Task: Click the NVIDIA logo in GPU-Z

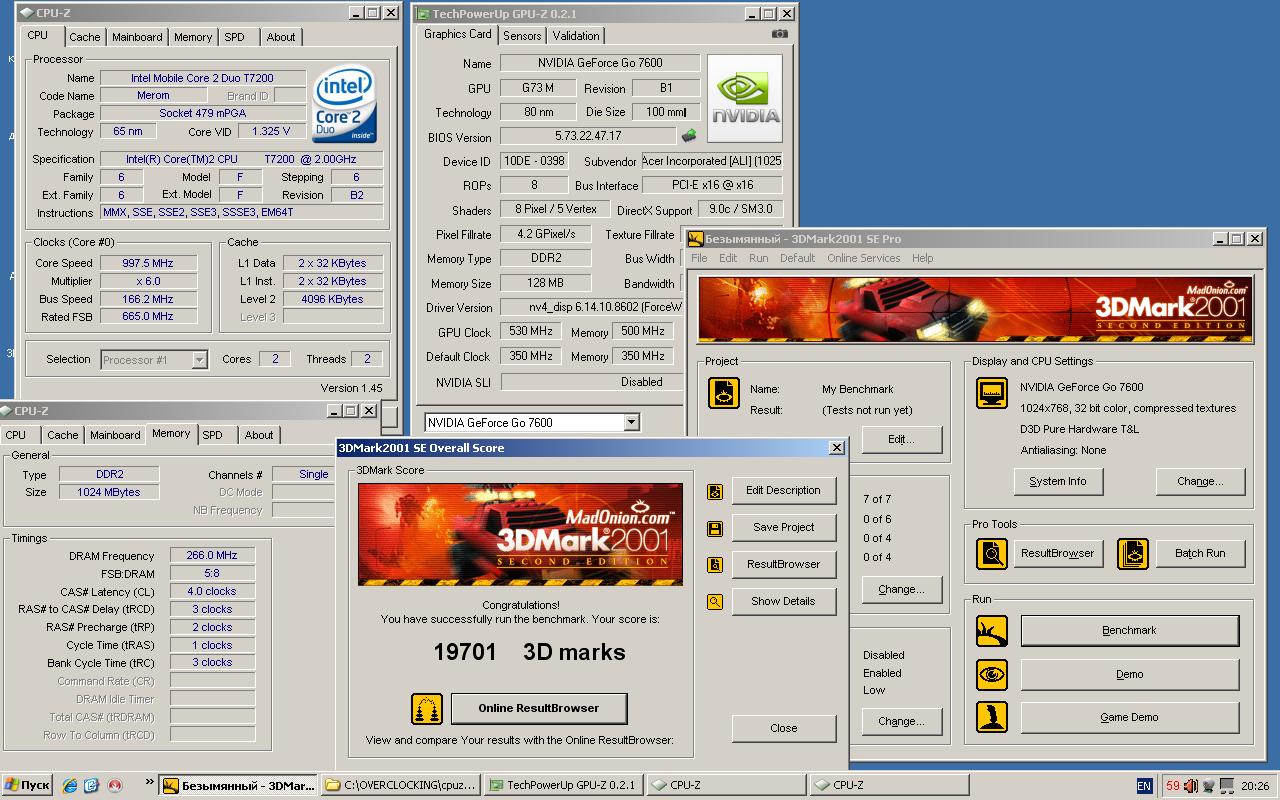Action: click(x=745, y=98)
